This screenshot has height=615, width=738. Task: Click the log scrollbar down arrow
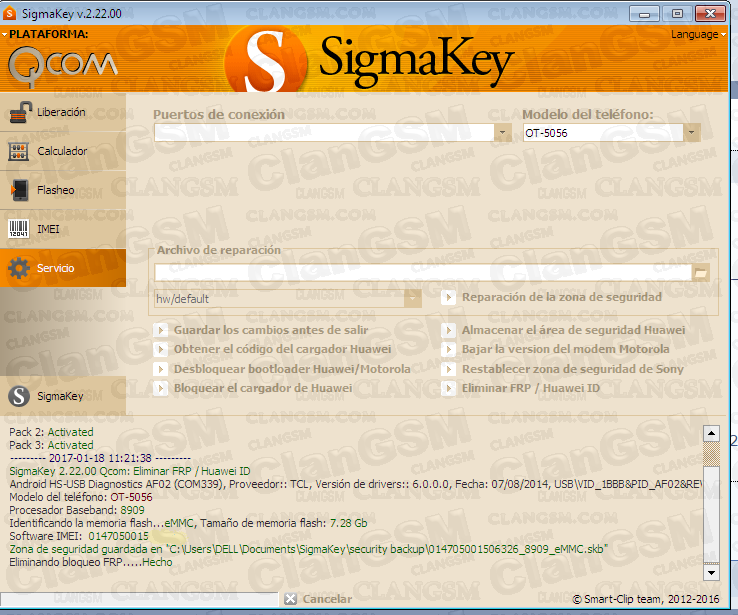[711, 573]
